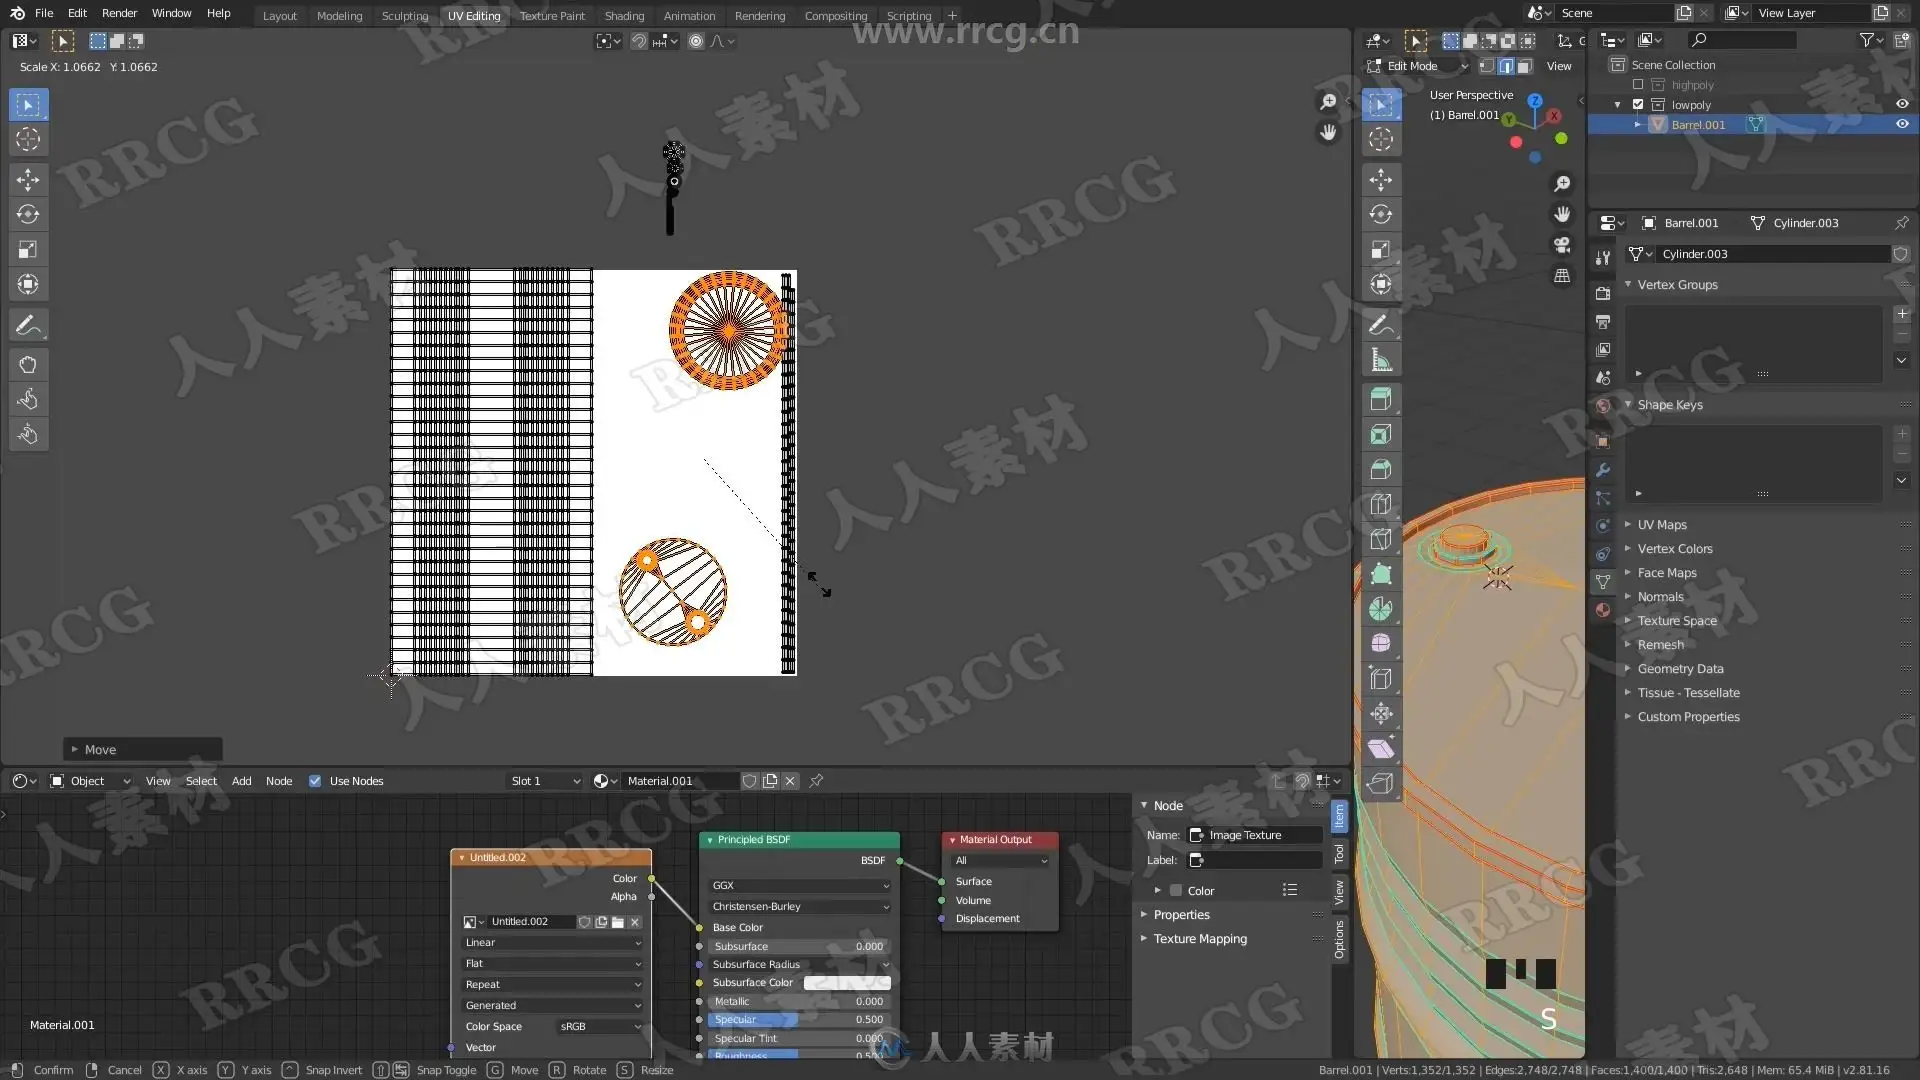1920x1080 pixels.
Task: Open the GGX distribution dropdown
Action: 798,886
